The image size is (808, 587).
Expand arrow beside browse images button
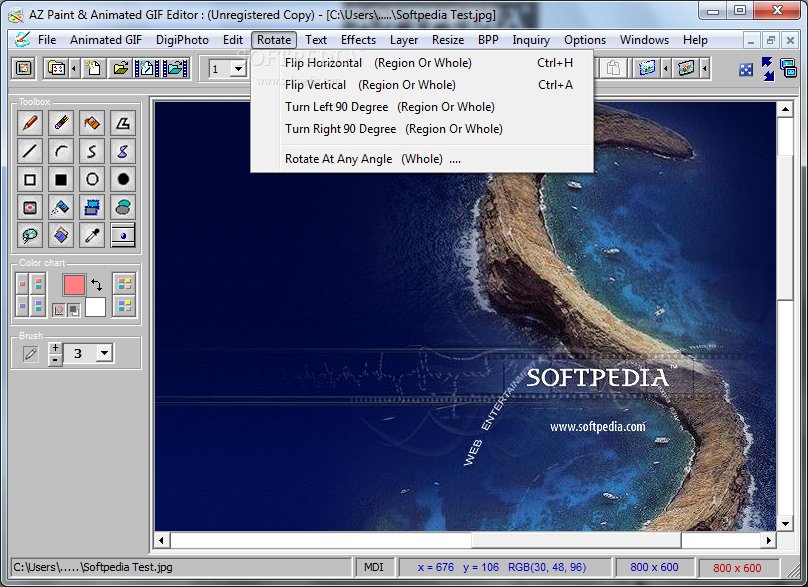click(x=75, y=68)
